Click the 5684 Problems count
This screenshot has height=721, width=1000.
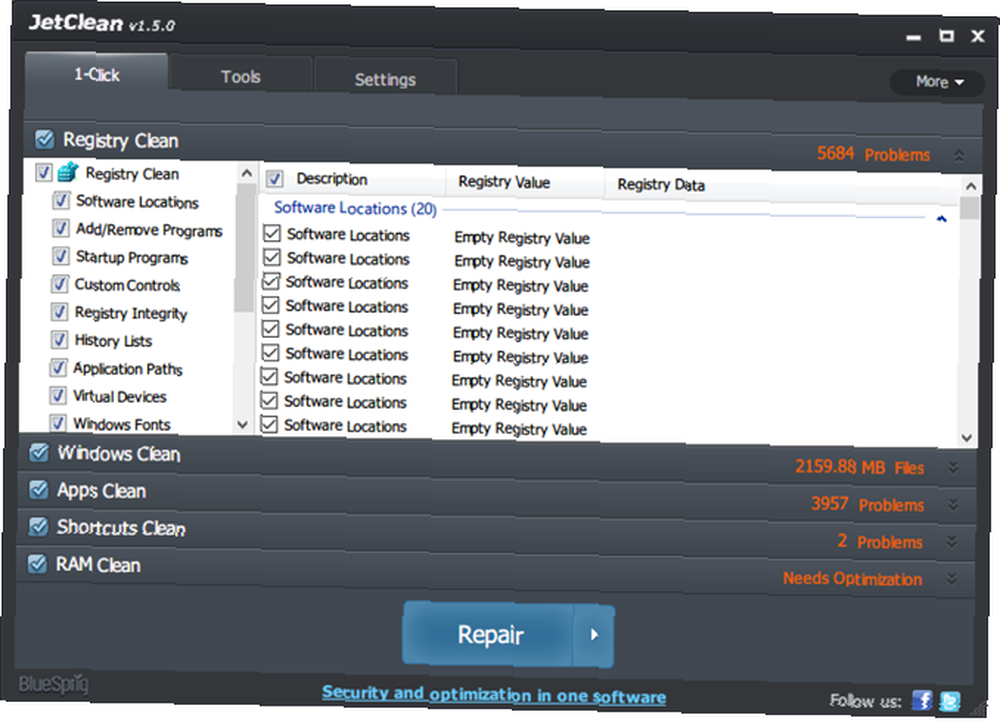[873, 154]
